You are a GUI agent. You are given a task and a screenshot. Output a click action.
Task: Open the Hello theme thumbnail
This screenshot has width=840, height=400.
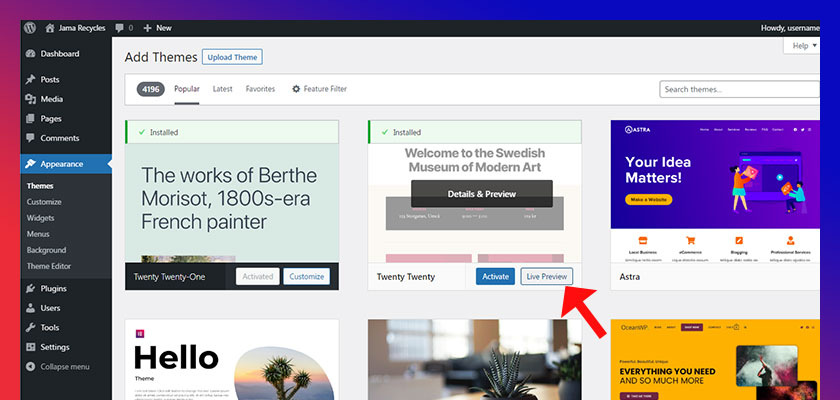[232, 360]
